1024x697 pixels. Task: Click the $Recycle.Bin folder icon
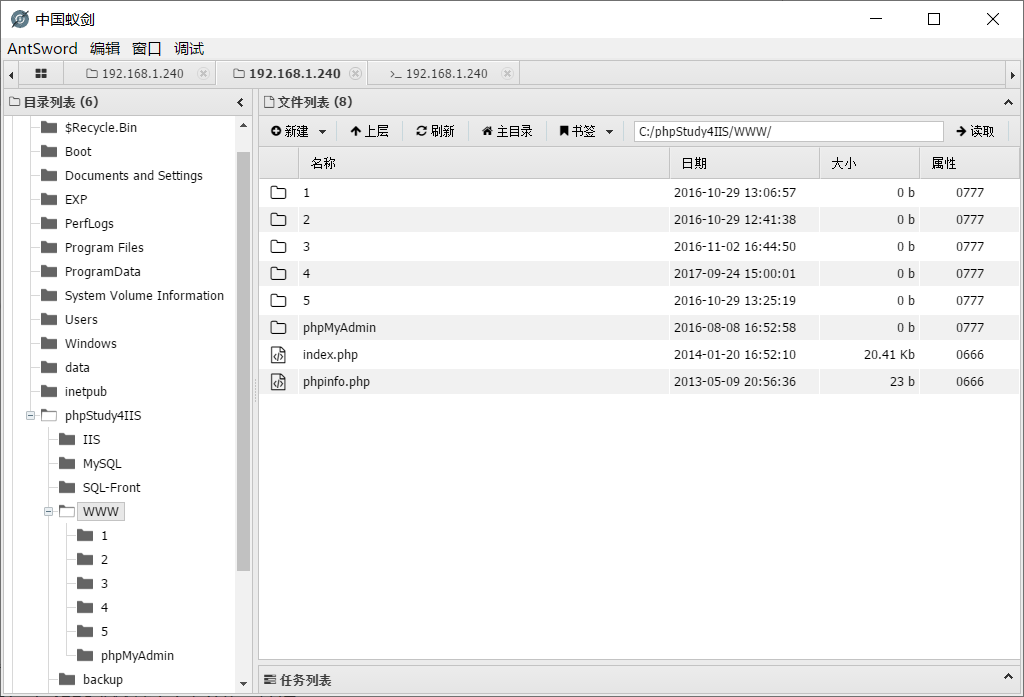point(49,127)
